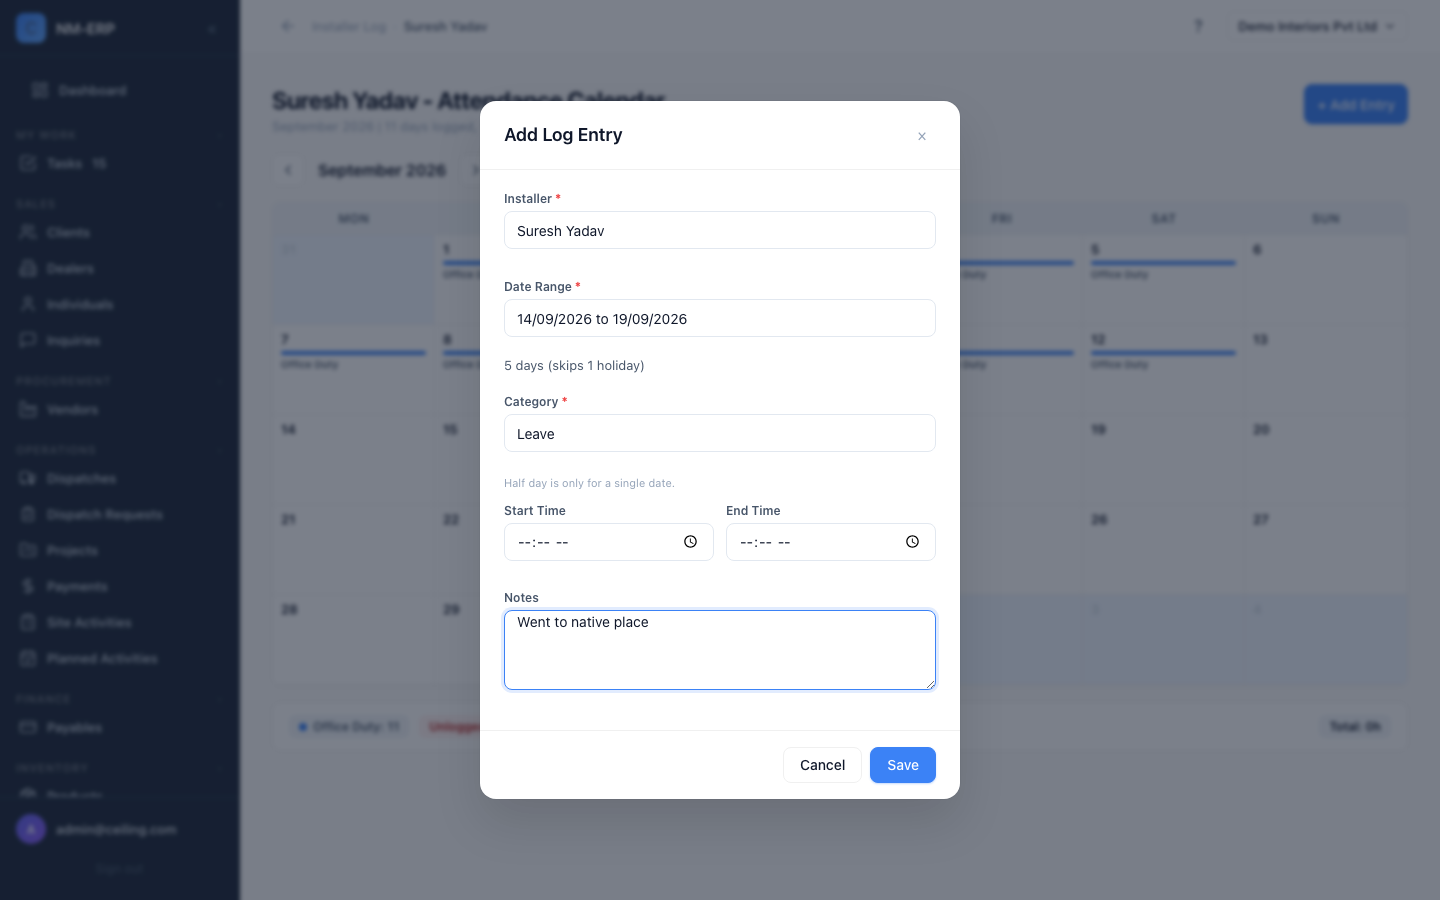Image resolution: width=1440 pixels, height=900 pixels.
Task: Open Payments in the sidebar
Action: 120,586
